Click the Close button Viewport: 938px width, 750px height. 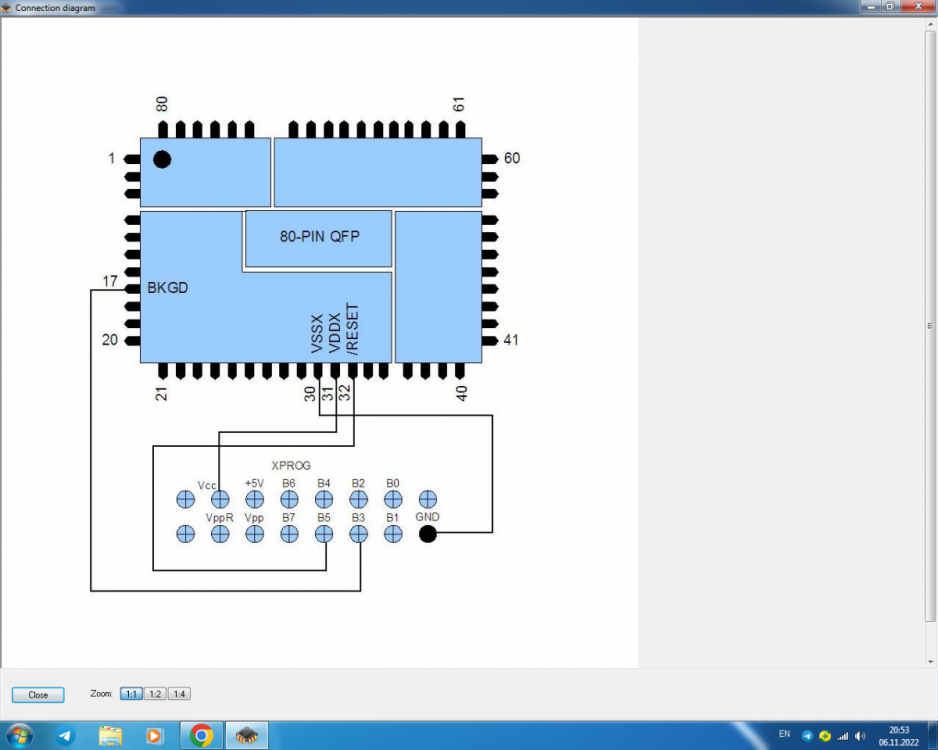(x=38, y=694)
